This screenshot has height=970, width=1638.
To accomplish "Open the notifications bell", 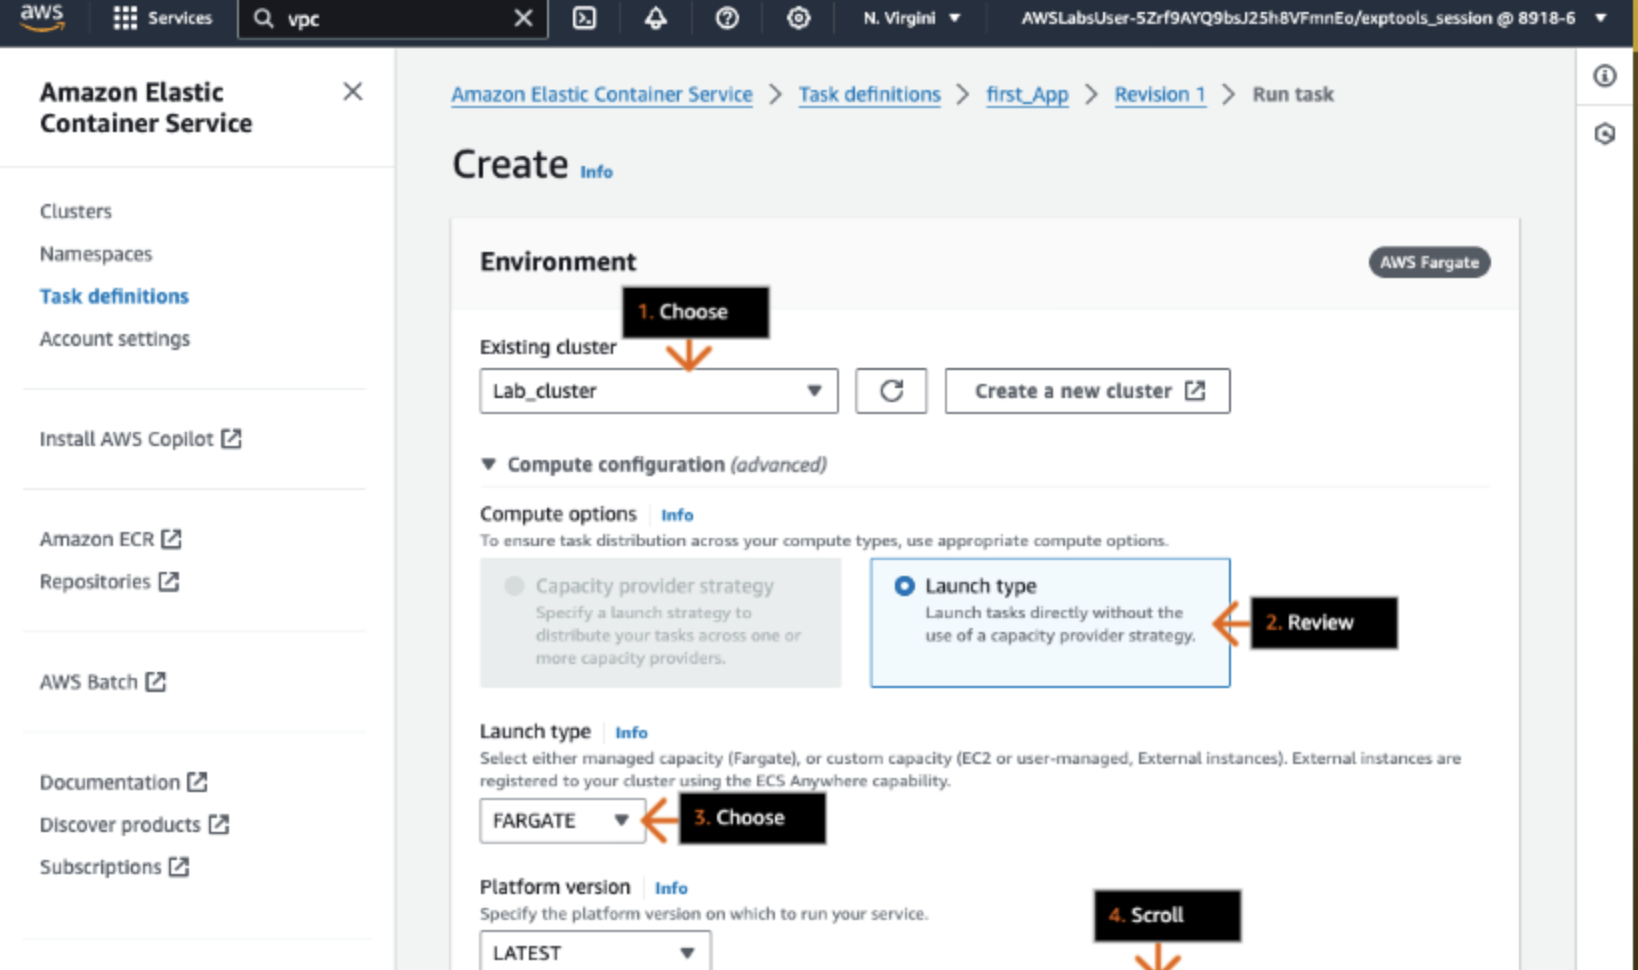I will click(x=655, y=18).
